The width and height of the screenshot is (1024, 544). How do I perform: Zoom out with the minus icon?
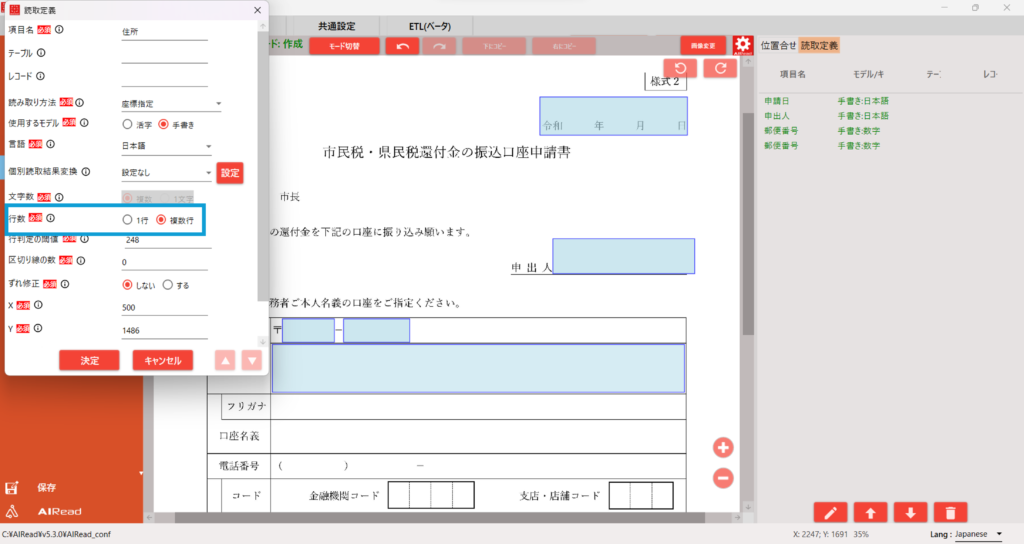tap(724, 478)
